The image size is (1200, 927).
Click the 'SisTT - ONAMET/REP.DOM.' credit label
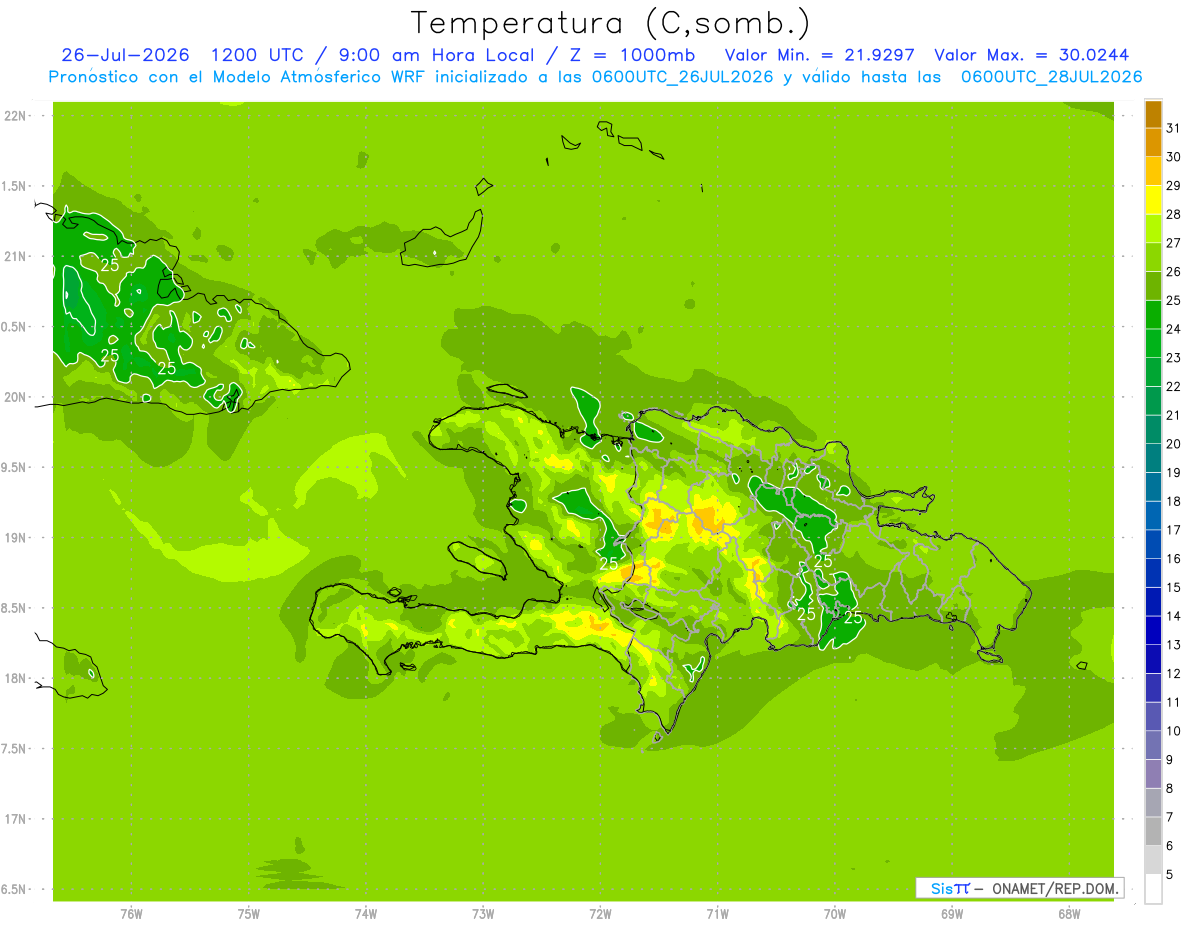coord(1020,888)
